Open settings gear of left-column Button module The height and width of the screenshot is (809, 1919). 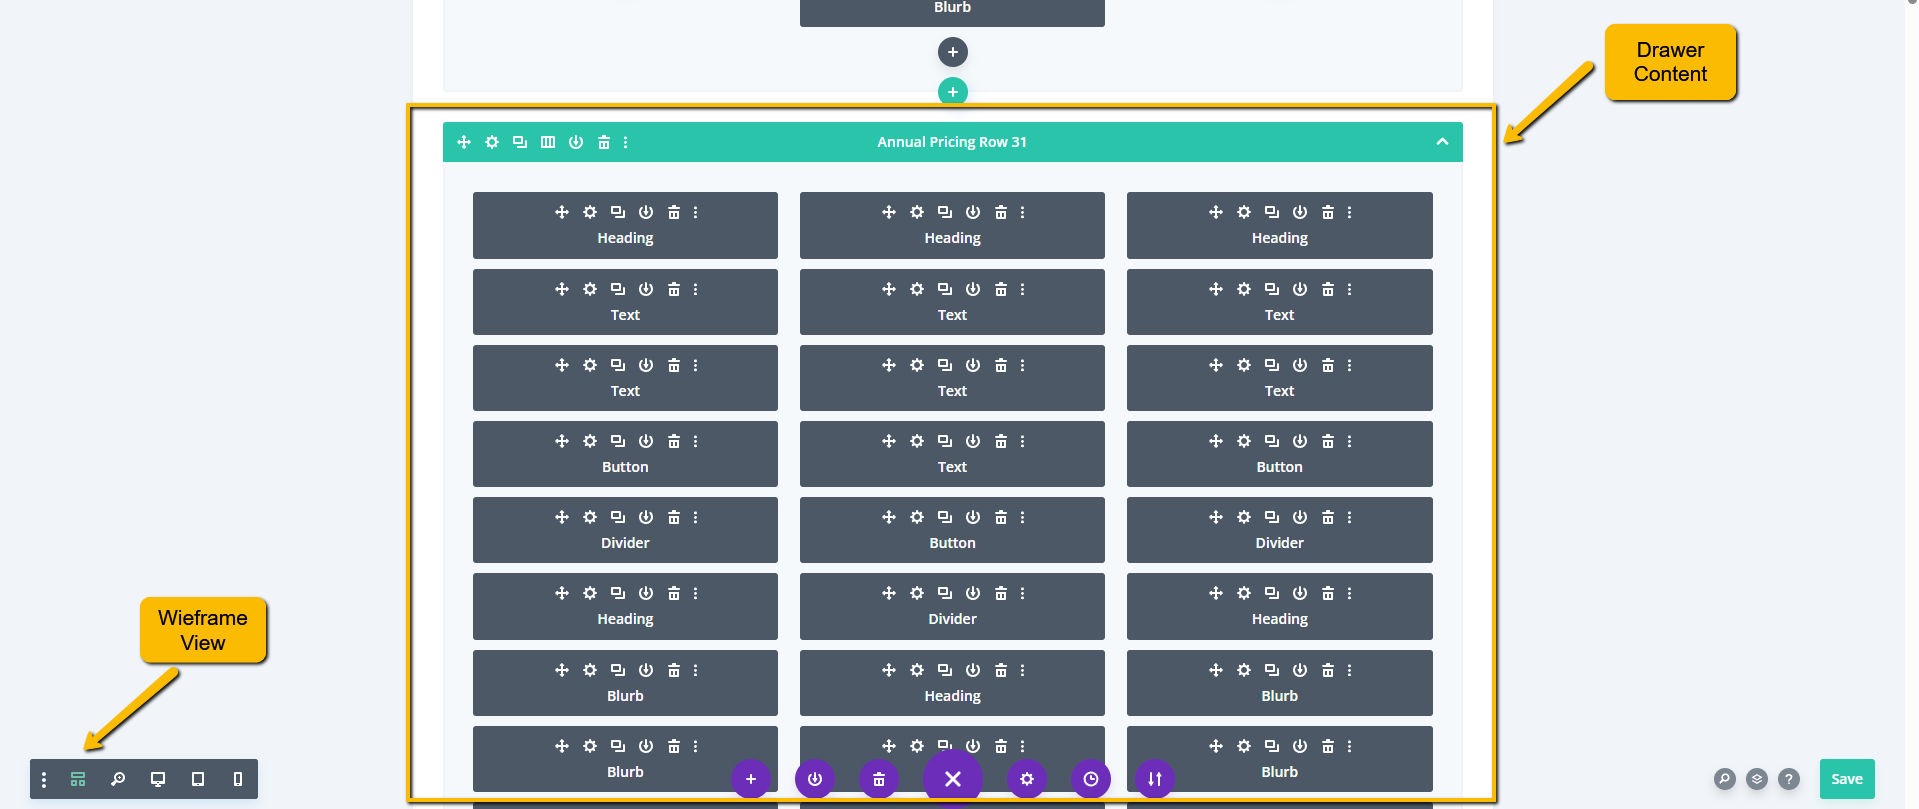tap(590, 441)
